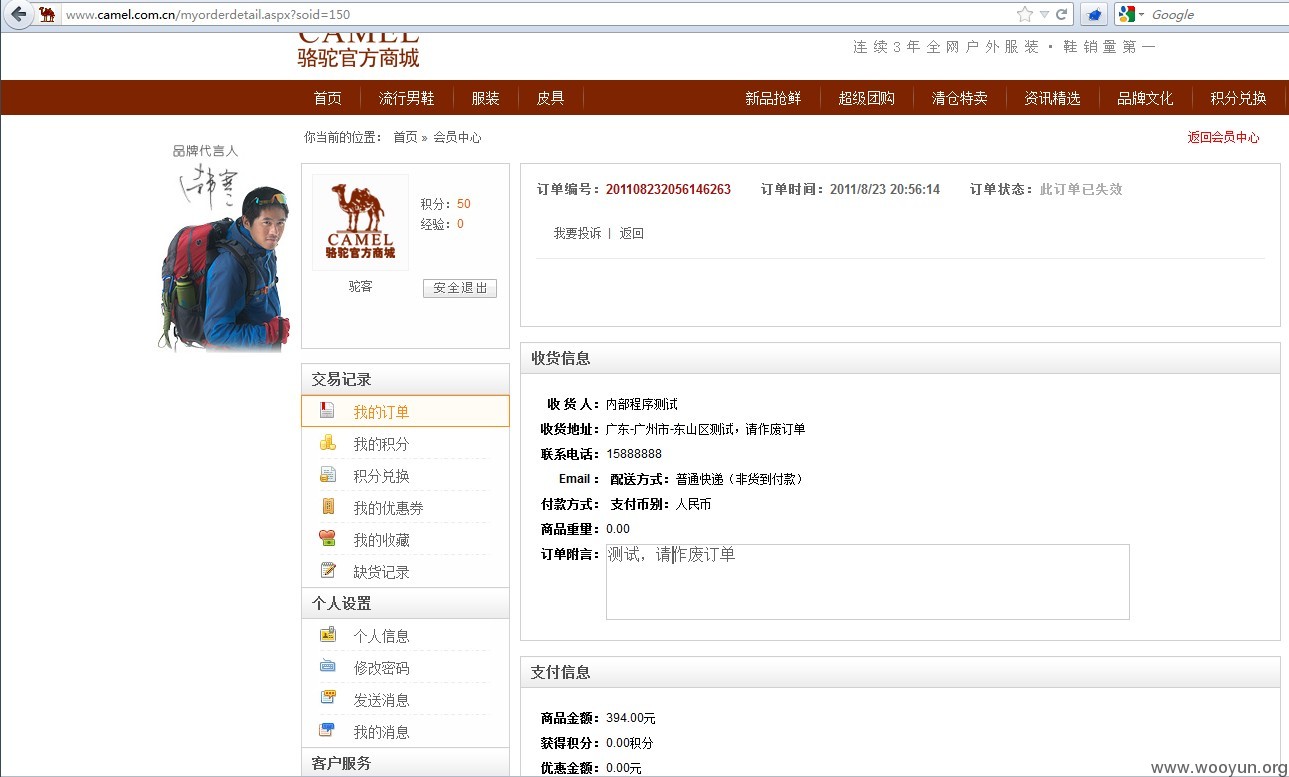Viewport: 1289px width, 777px height.
Task: Click the 个人信息 ID card icon
Action: pos(327,634)
